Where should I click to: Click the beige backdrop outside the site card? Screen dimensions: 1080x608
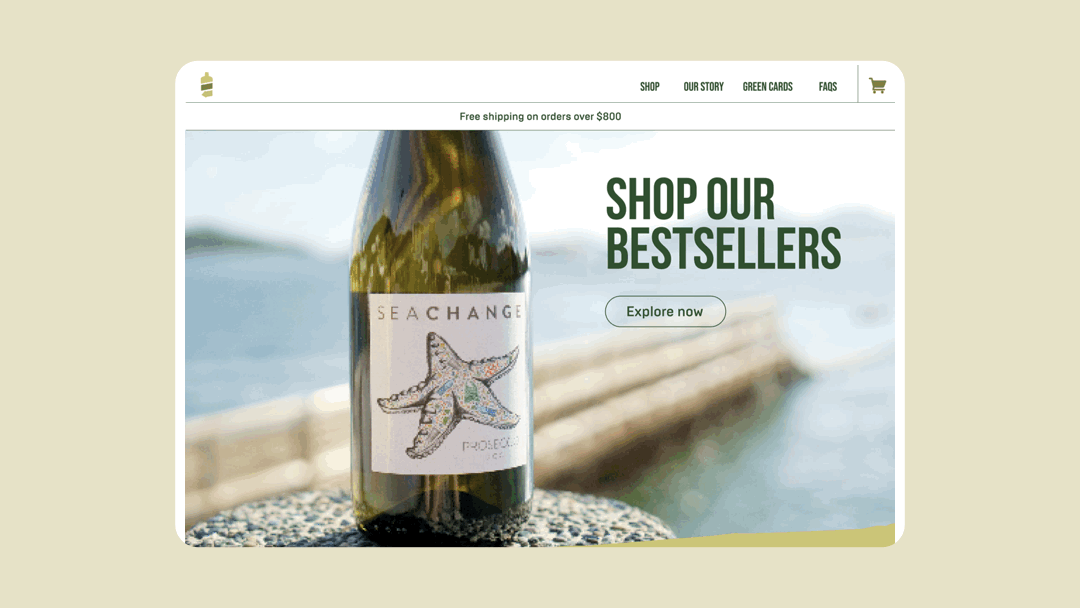(83, 303)
